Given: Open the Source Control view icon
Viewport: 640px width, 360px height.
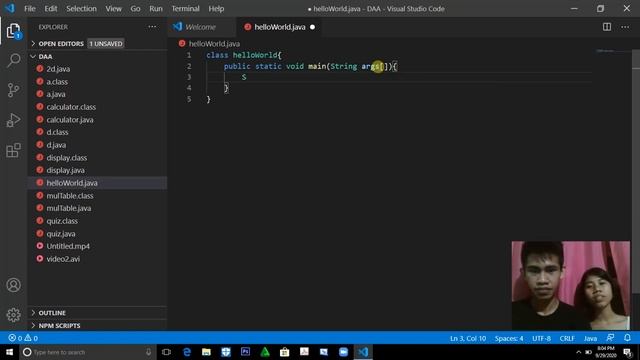Looking at the screenshot, I should point(13,90).
